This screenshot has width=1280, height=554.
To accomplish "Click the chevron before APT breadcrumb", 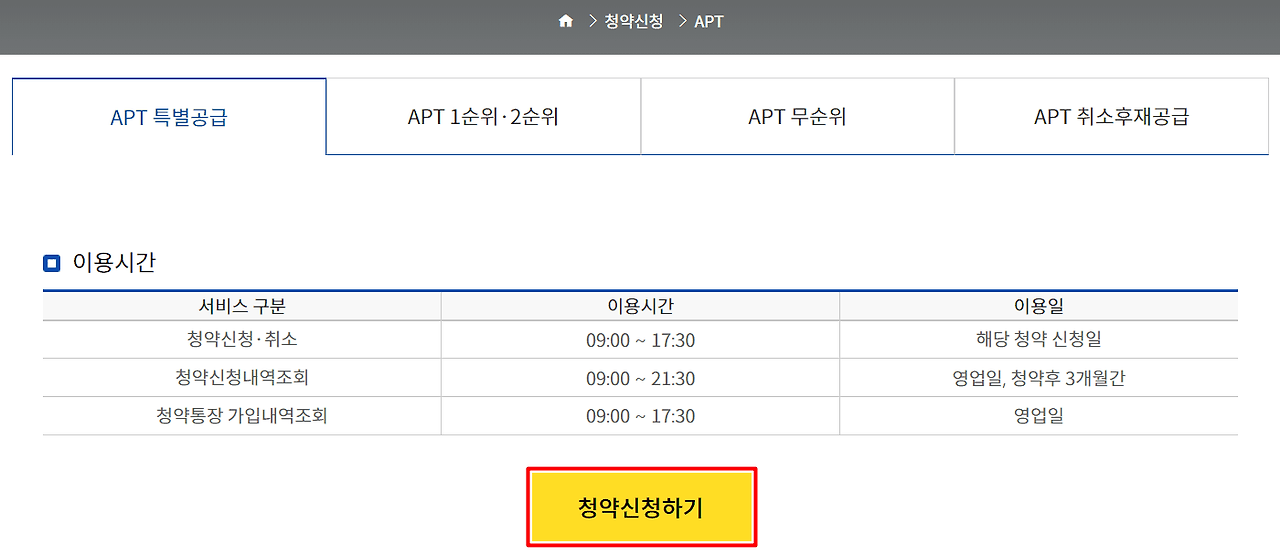I will pyautogui.click(x=682, y=21).
